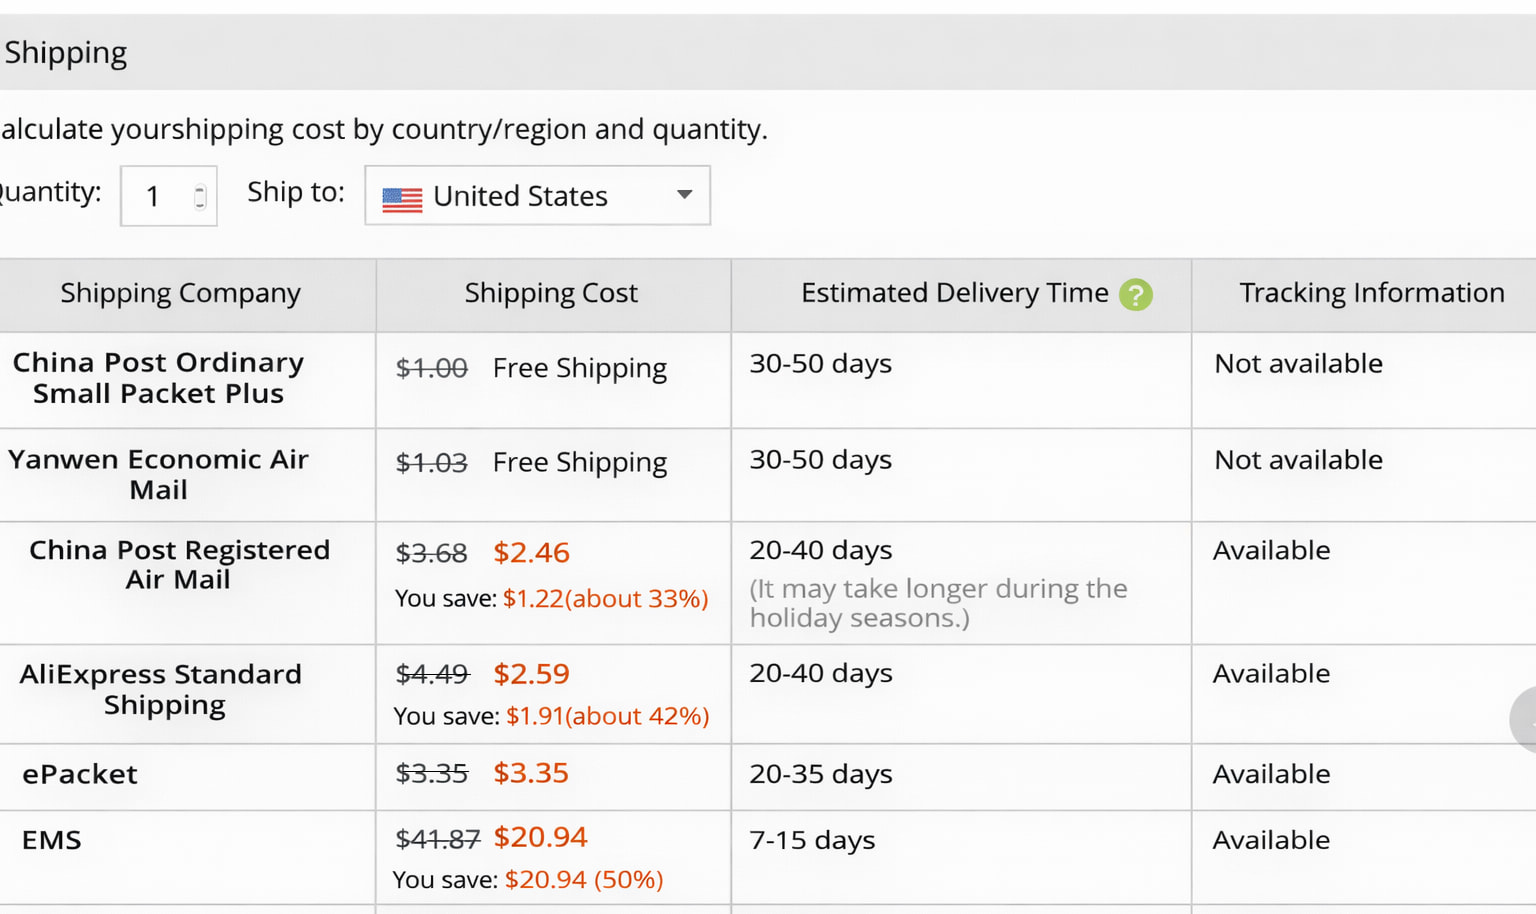Click the Tracking Information column header
The image size is (1536, 914).
point(1371,293)
